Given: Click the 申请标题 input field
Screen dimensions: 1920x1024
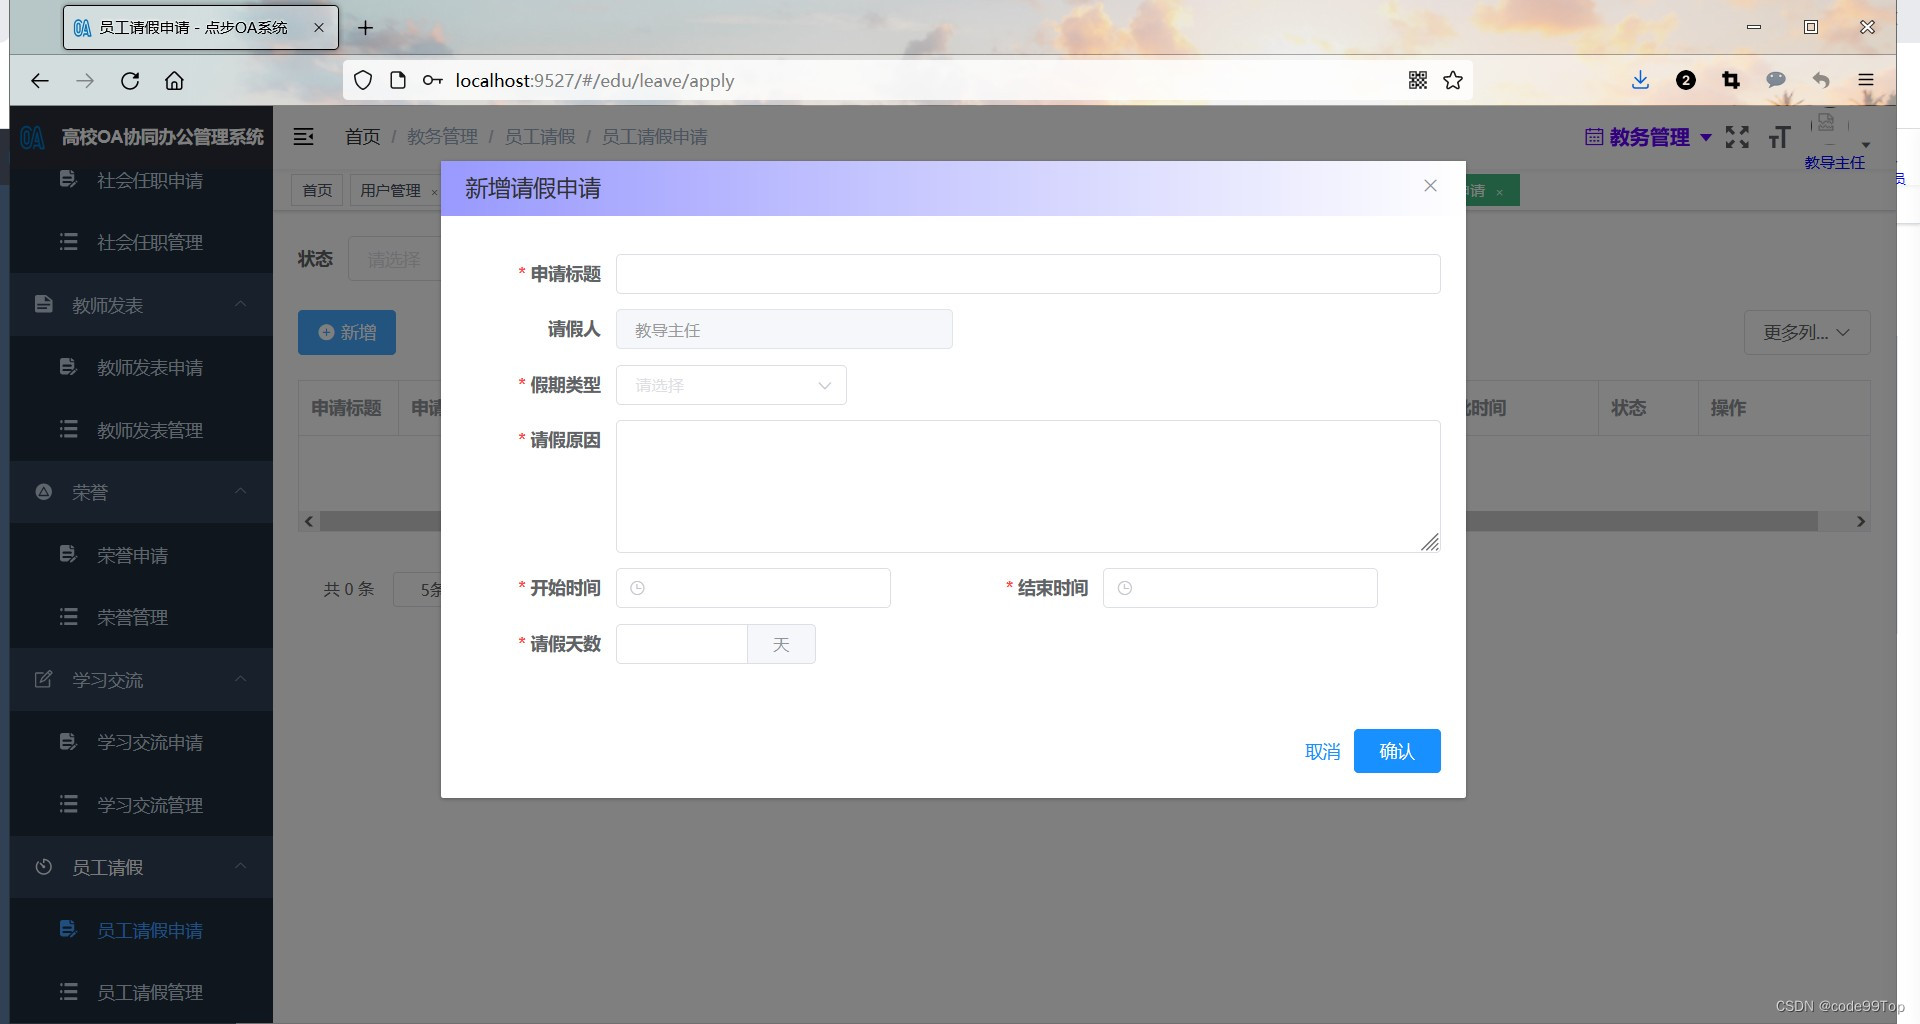Looking at the screenshot, I should point(1028,274).
